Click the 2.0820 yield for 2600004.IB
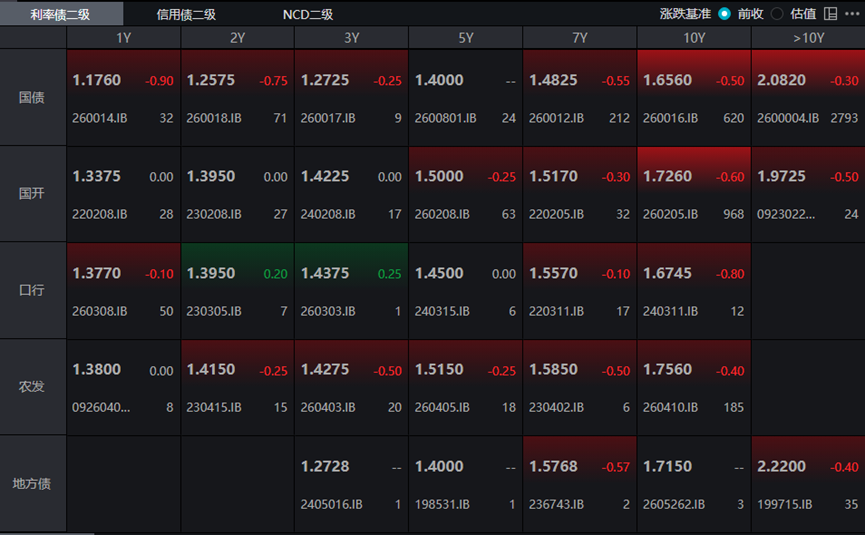 coord(782,80)
